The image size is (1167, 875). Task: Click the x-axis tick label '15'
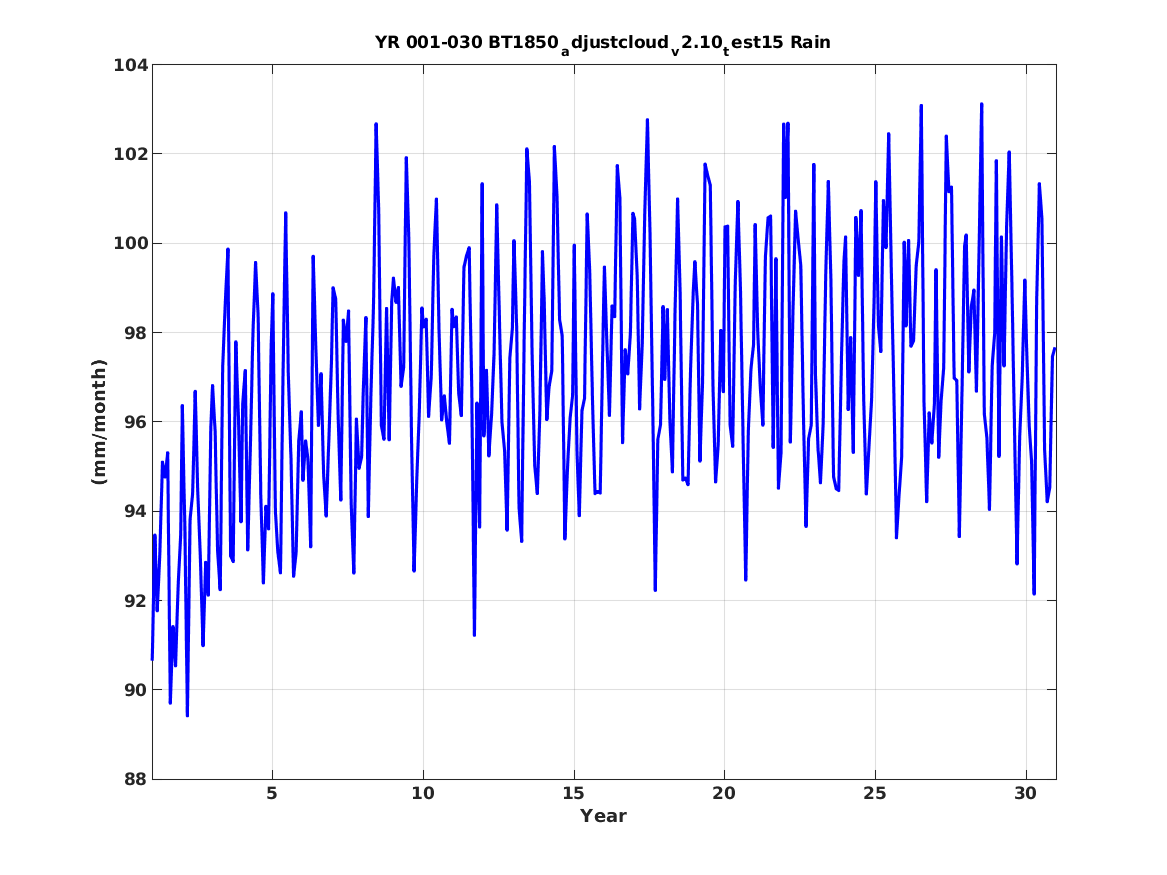point(574,794)
